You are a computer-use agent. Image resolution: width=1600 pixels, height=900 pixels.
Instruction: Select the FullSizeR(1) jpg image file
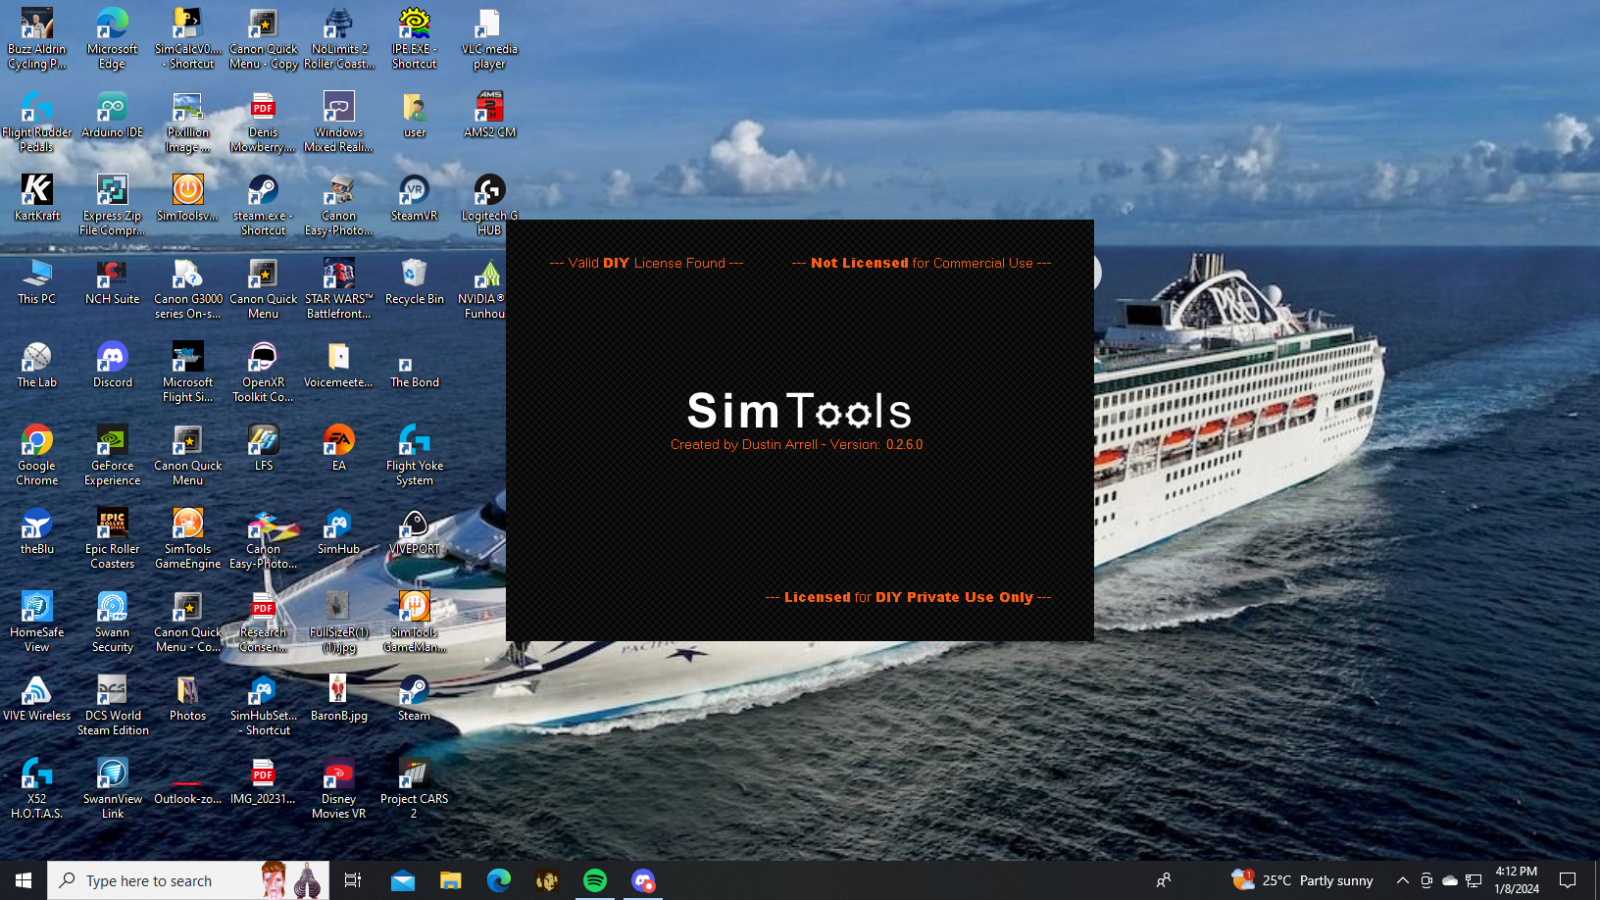click(x=339, y=621)
